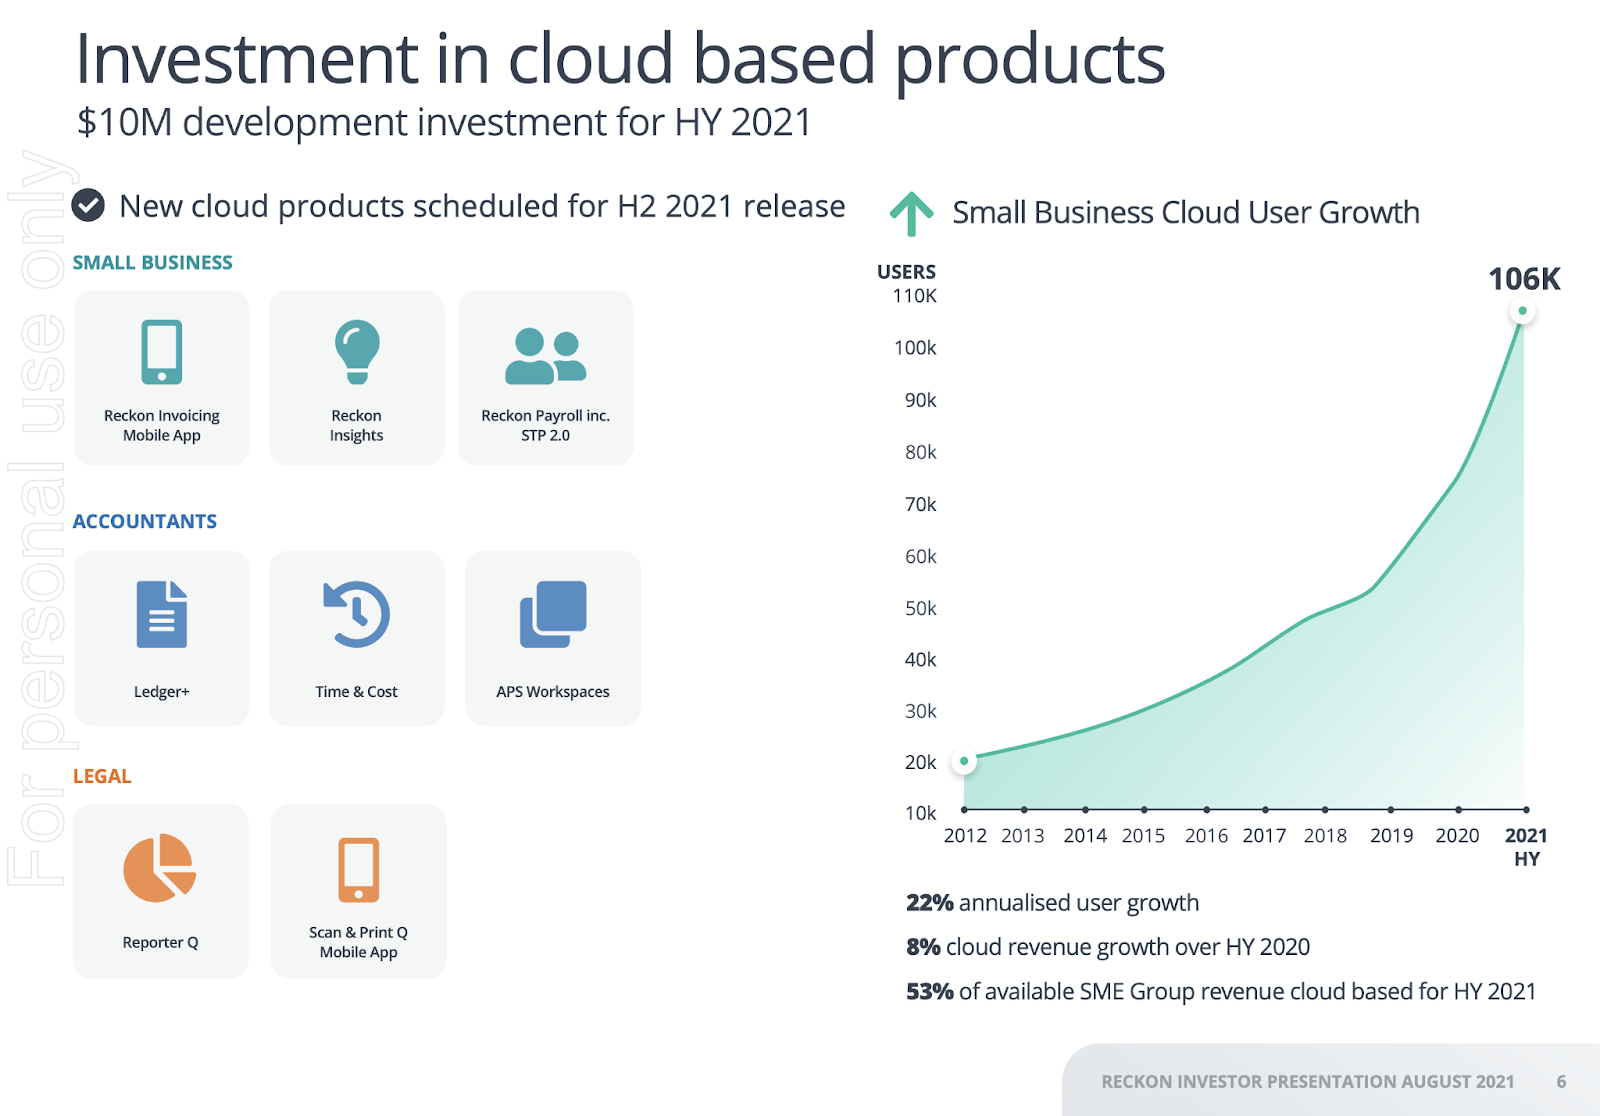Click the 106K value label
Screen dimensions: 1600x1116
point(1524,279)
